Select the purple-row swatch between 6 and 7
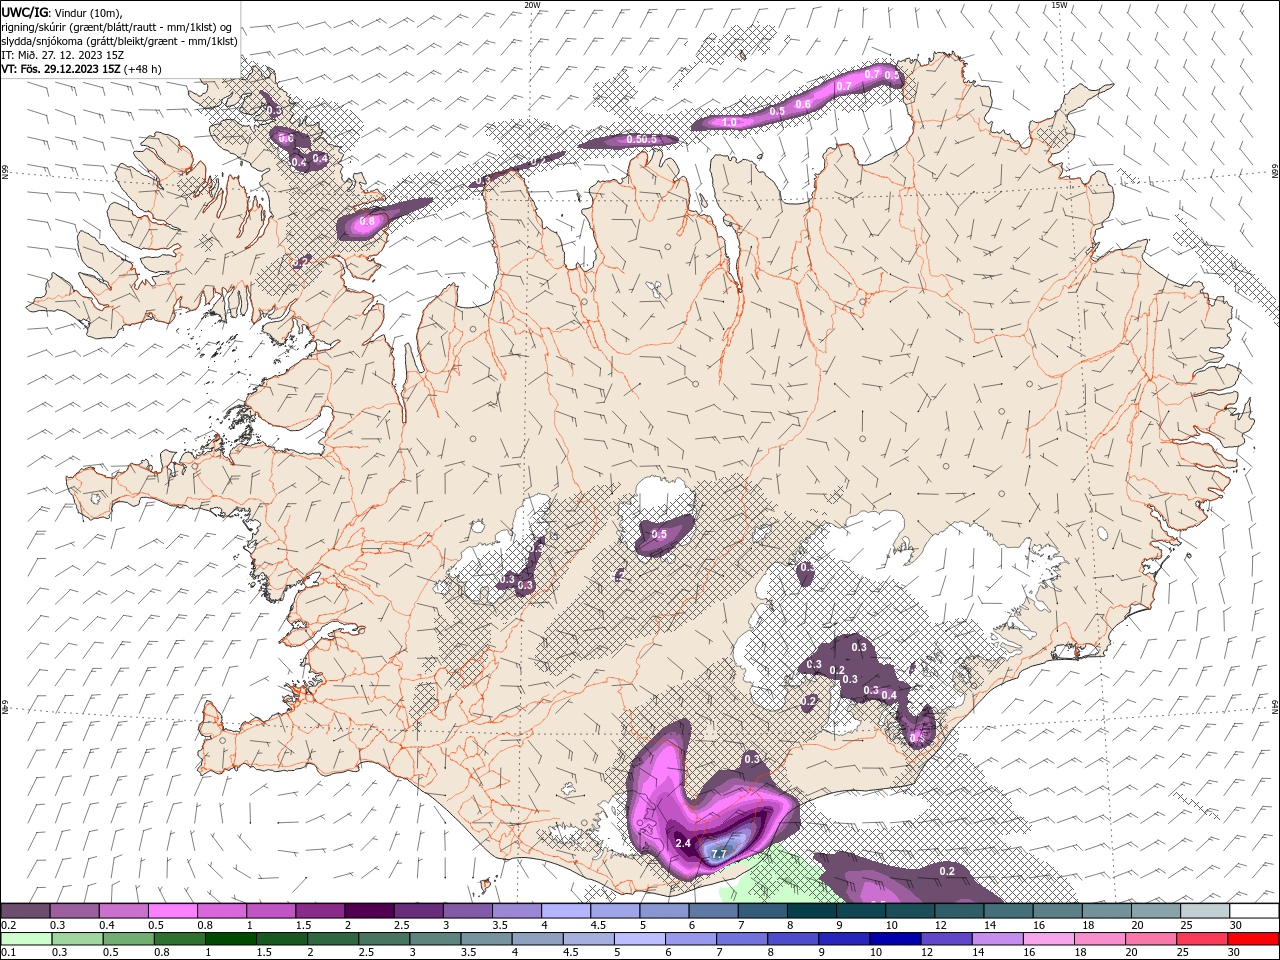 point(713,911)
